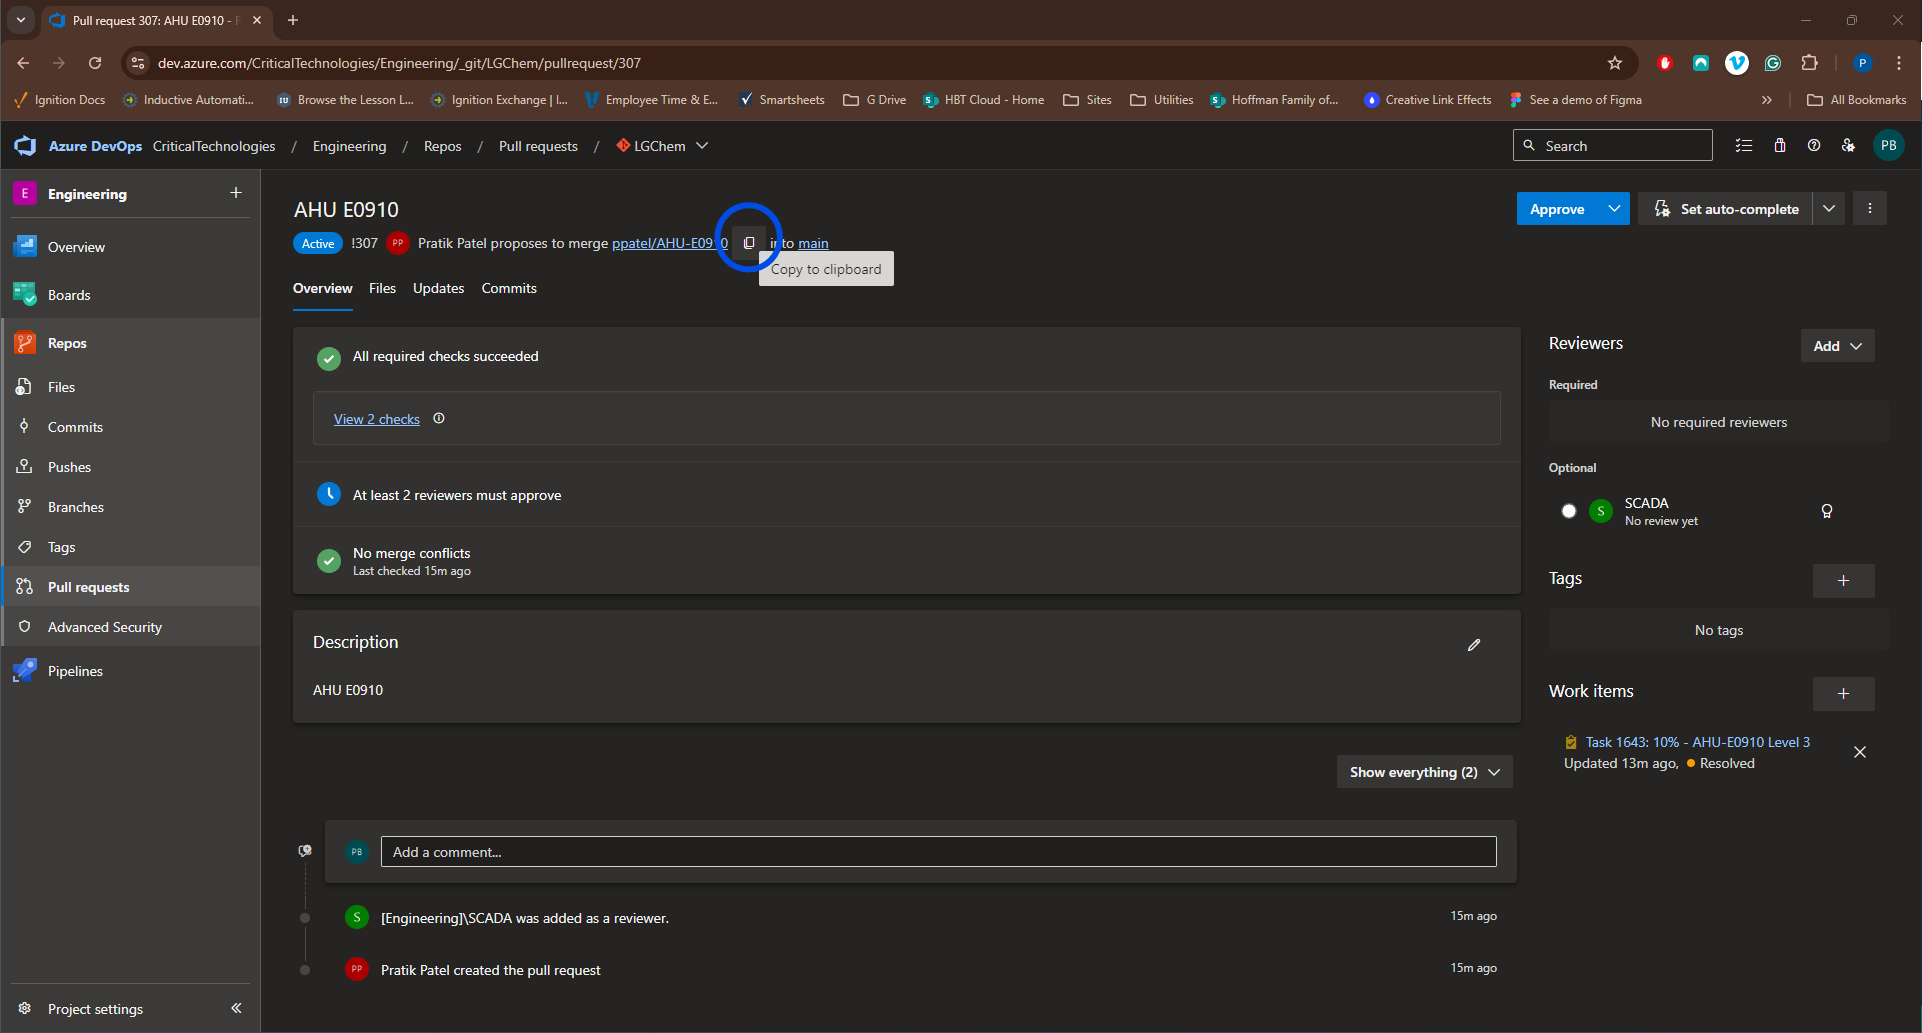Open the Help question mark icon
This screenshot has width=1922, height=1033.
1813,146
